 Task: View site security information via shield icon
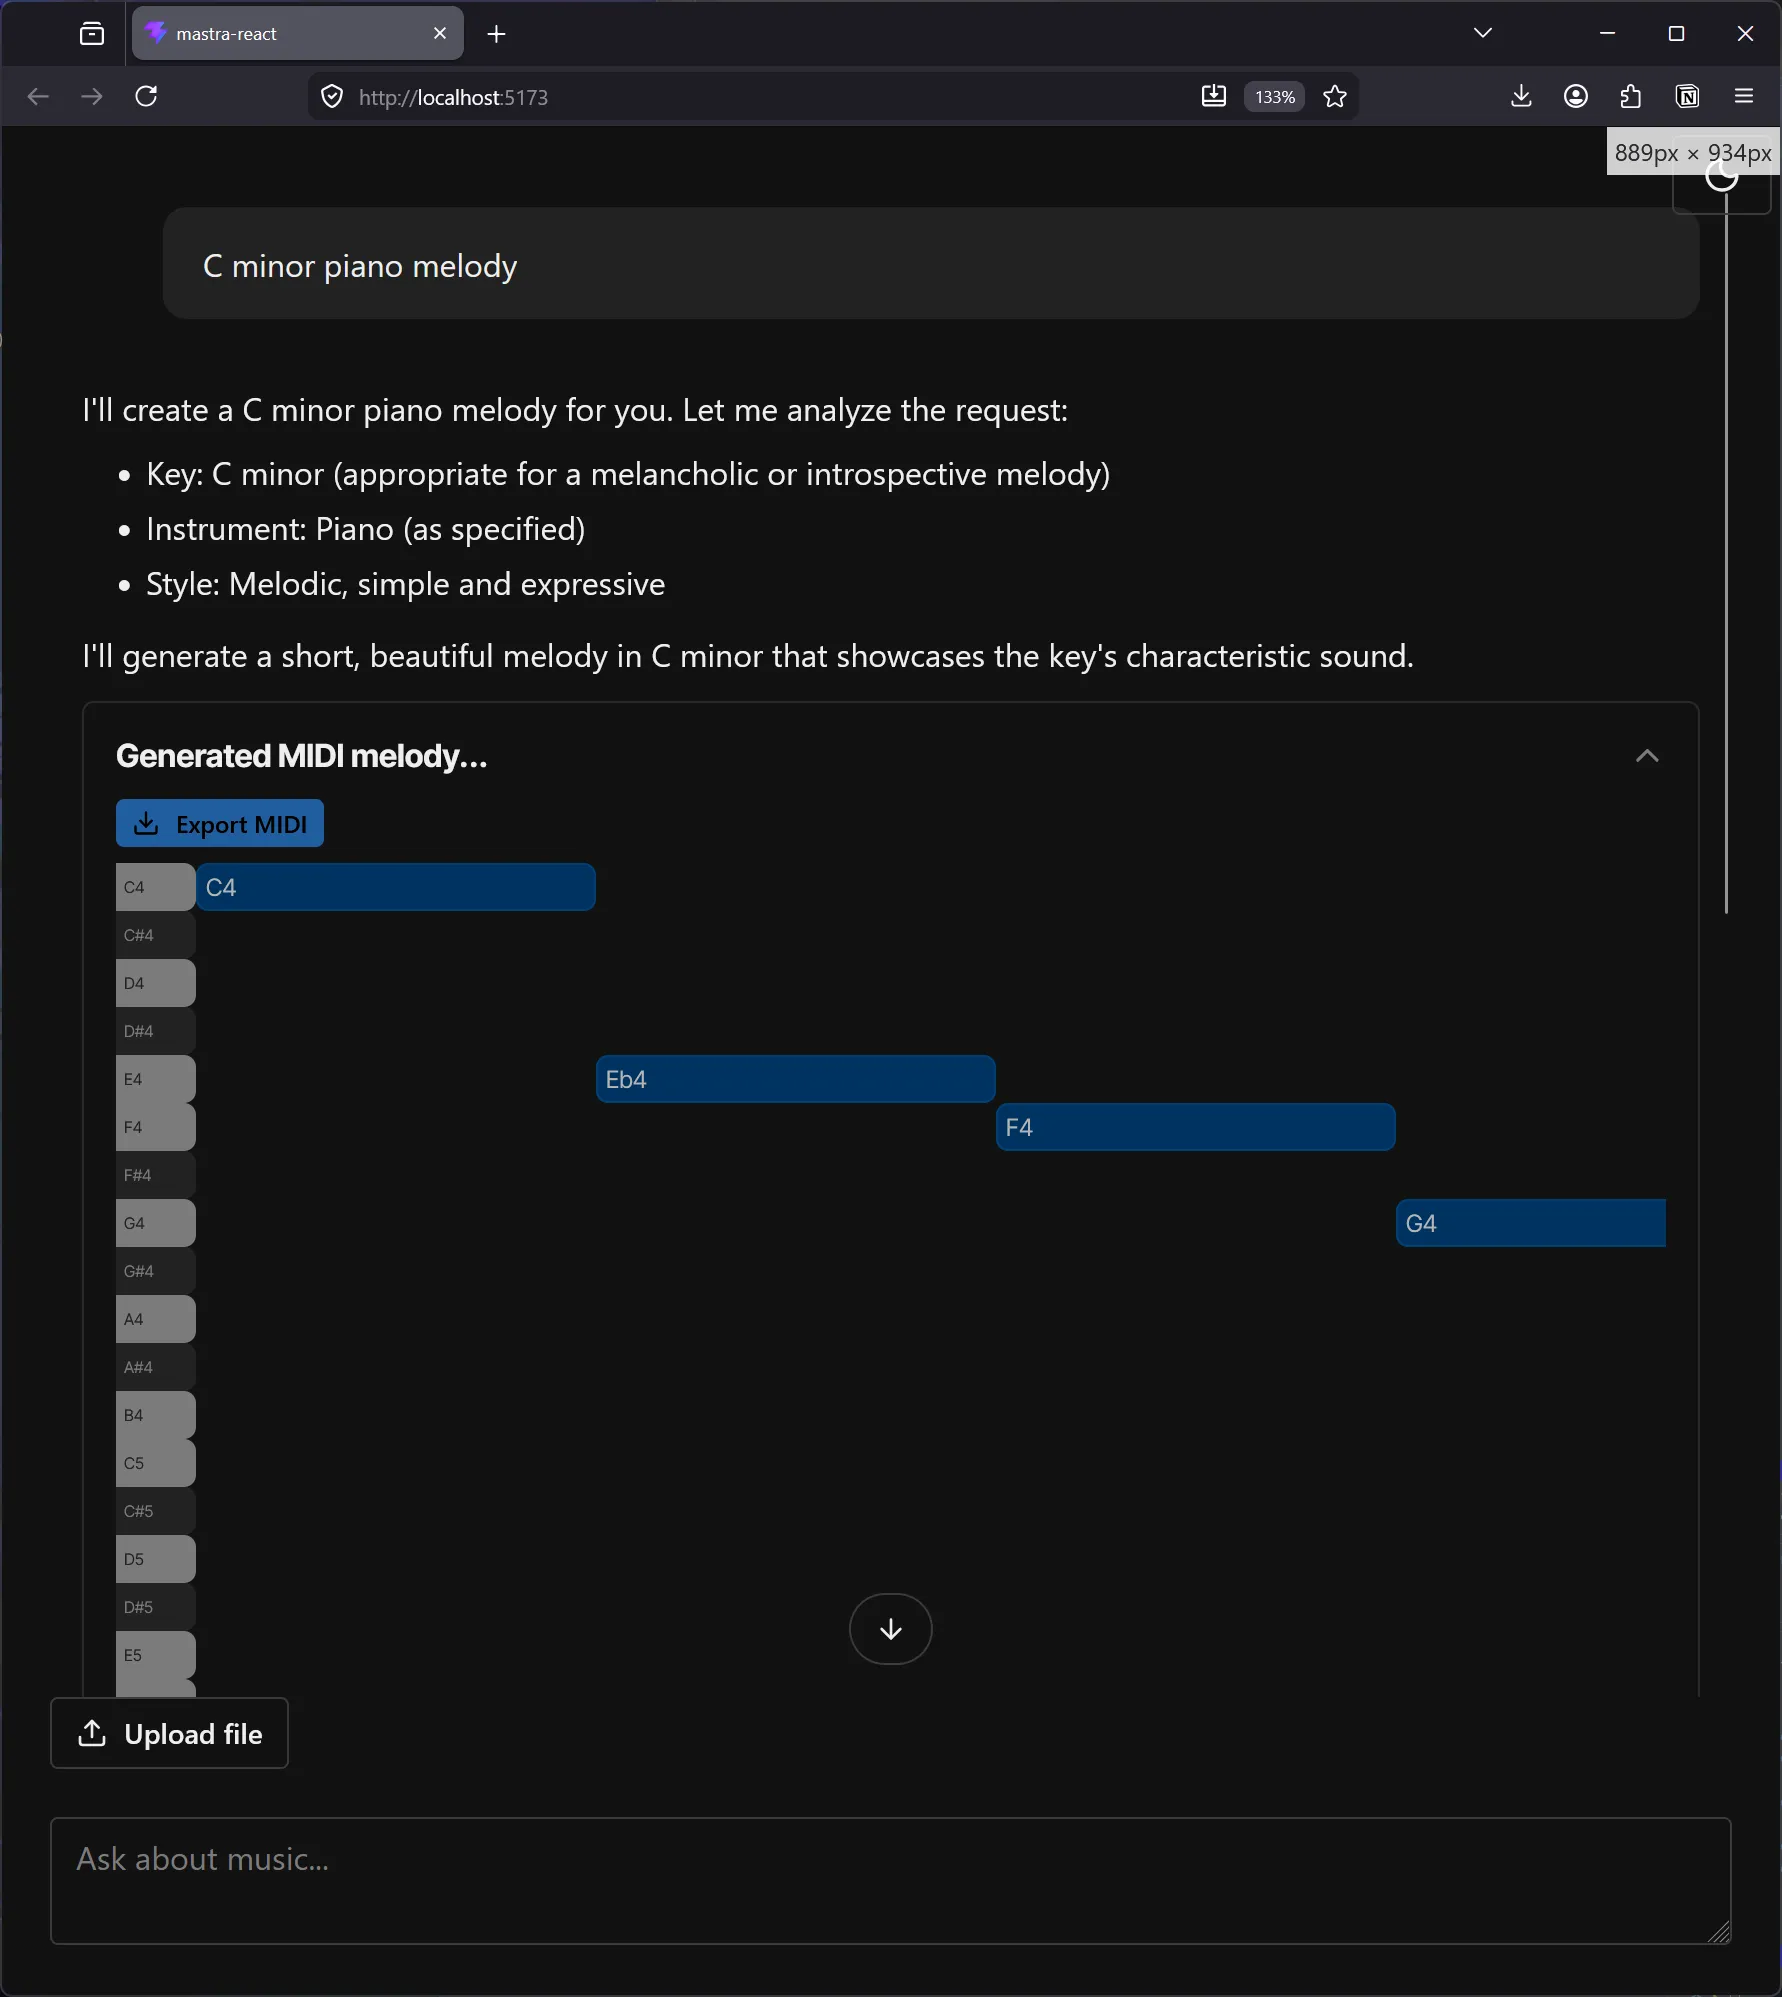[x=331, y=96]
